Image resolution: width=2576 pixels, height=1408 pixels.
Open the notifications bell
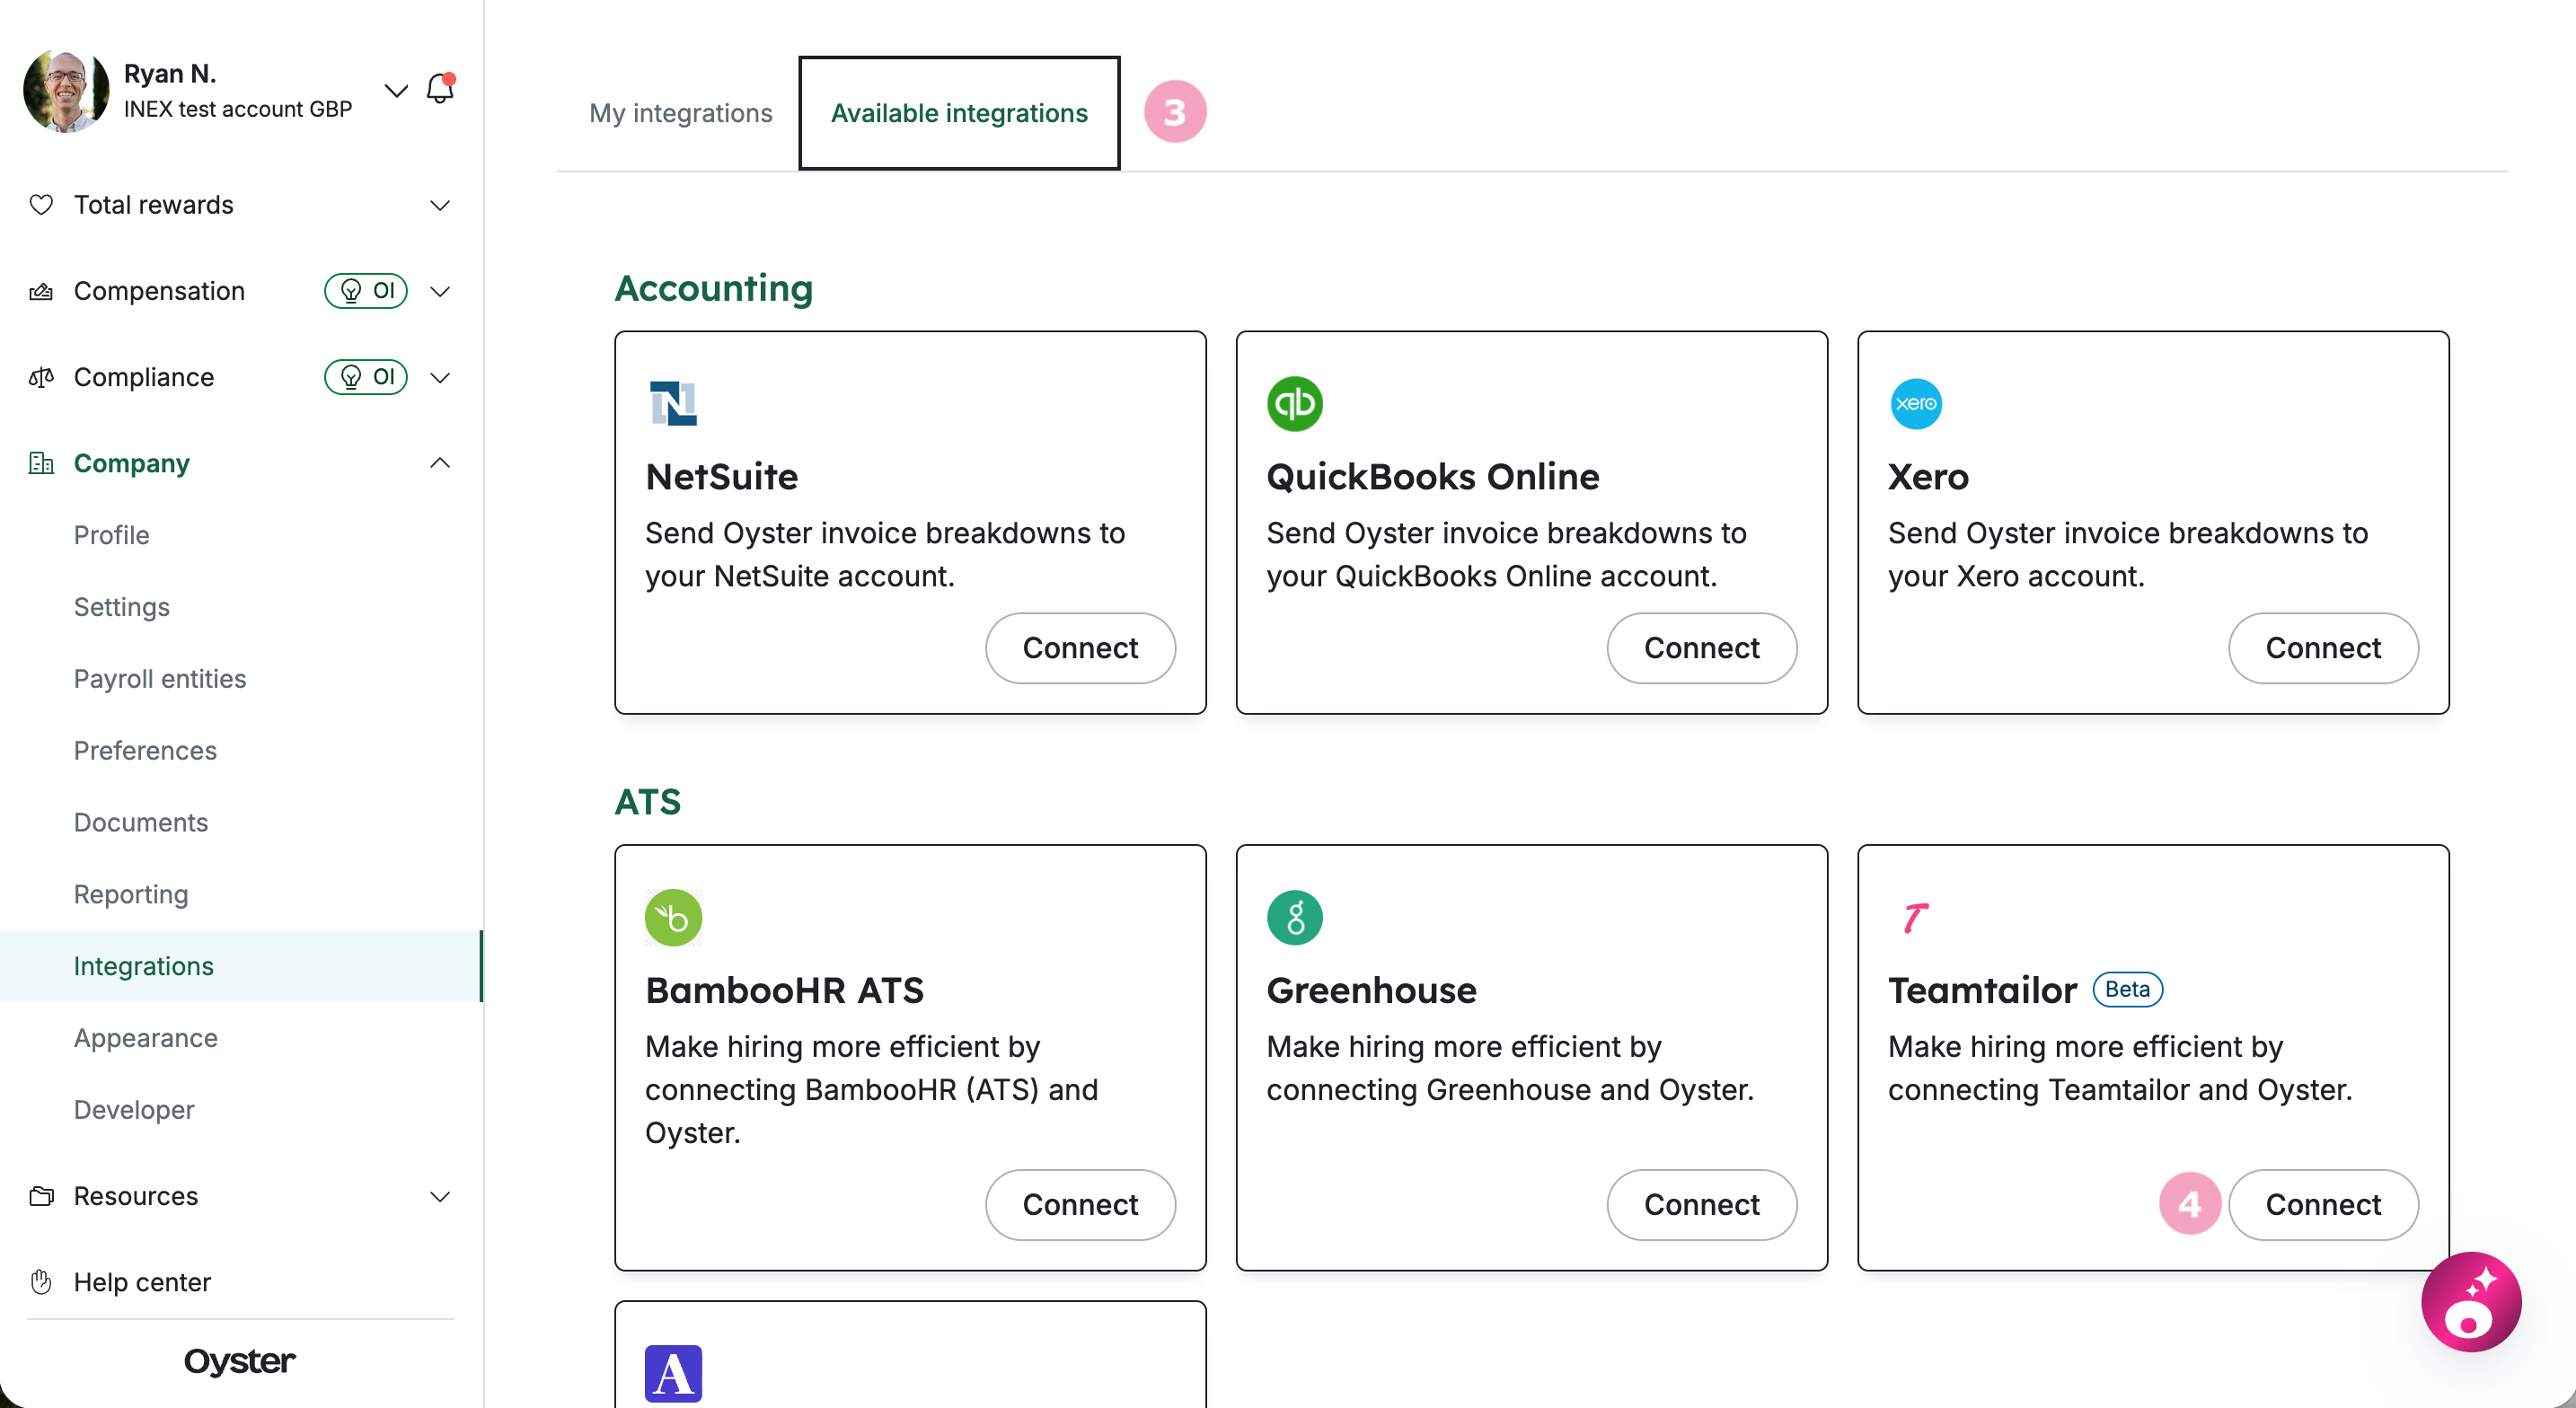[x=440, y=89]
